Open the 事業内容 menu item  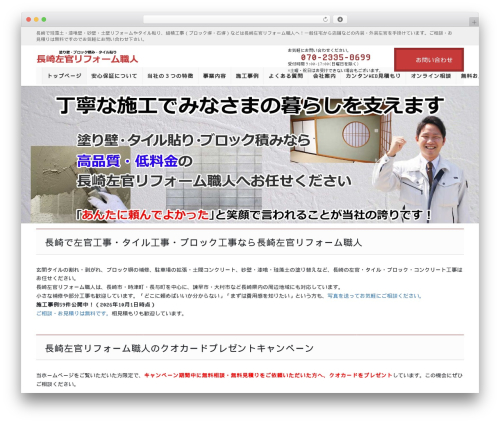(214, 76)
